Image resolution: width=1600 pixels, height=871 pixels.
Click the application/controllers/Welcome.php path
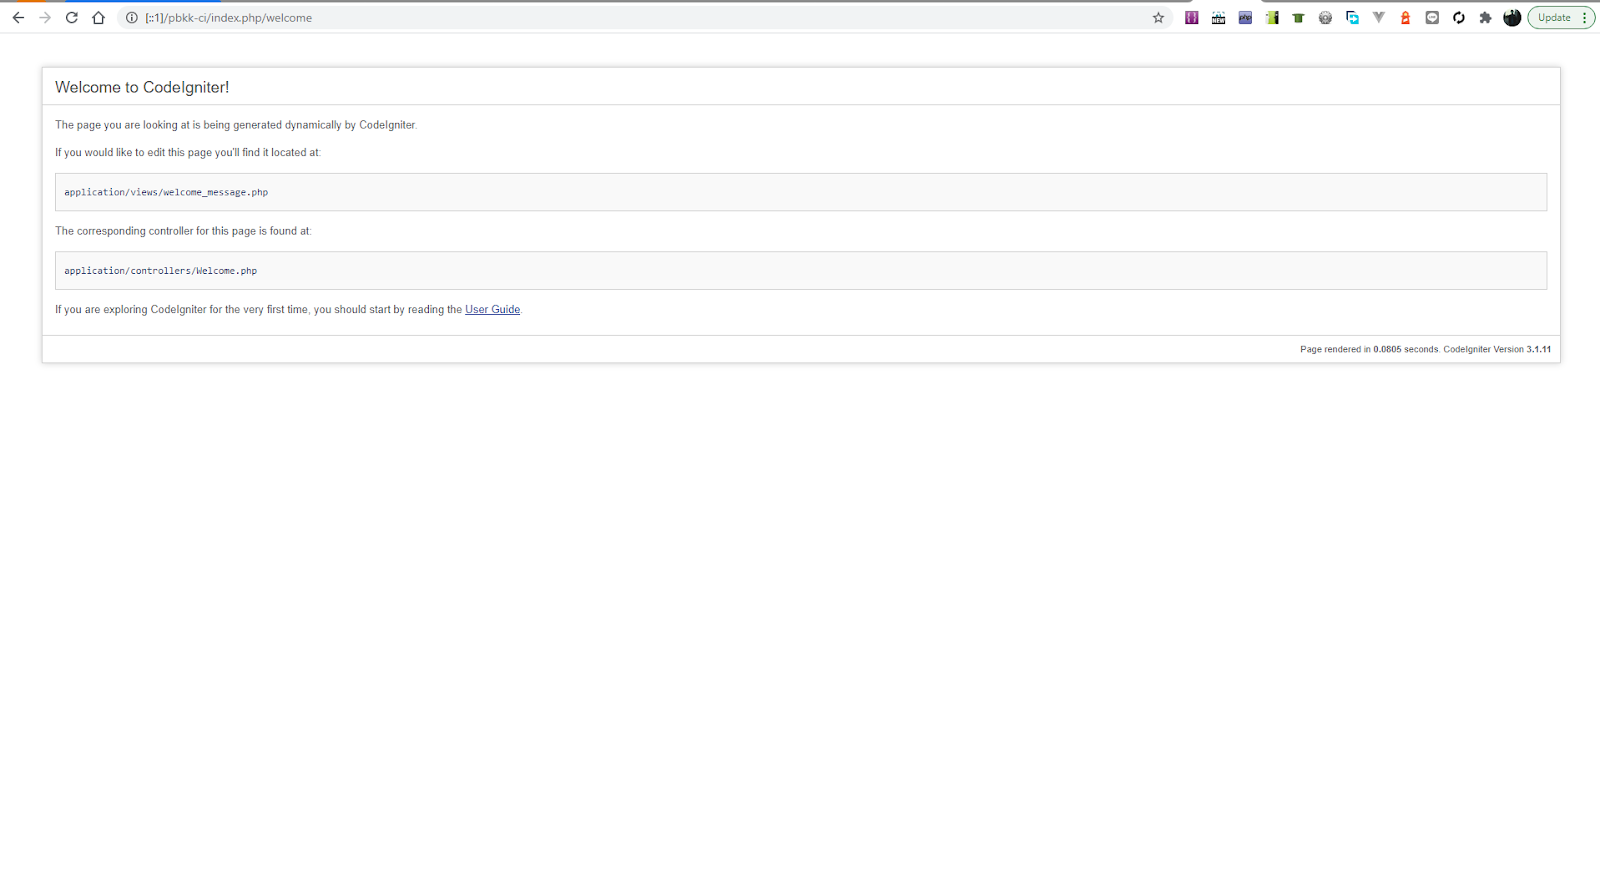click(160, 271)
